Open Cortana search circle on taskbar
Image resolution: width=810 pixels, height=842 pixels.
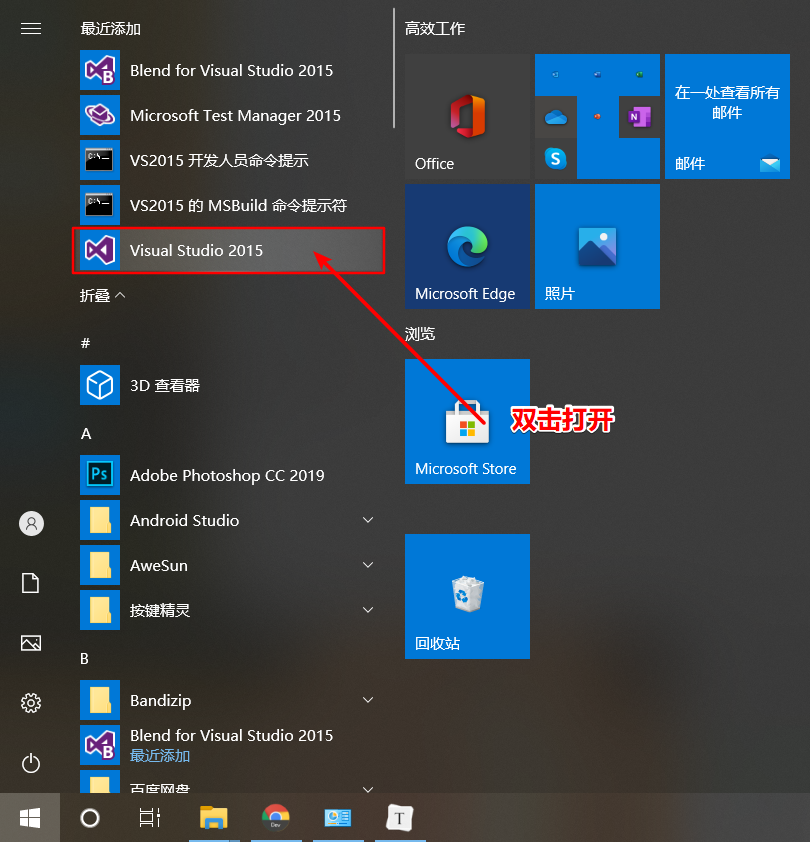[x=90, y=818]
